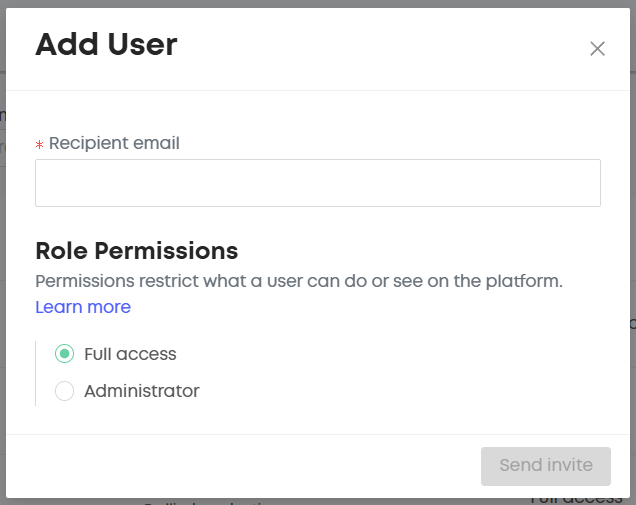Click the permissions description sentence
The image size is (636, 505).
click(x=298, y=281)
